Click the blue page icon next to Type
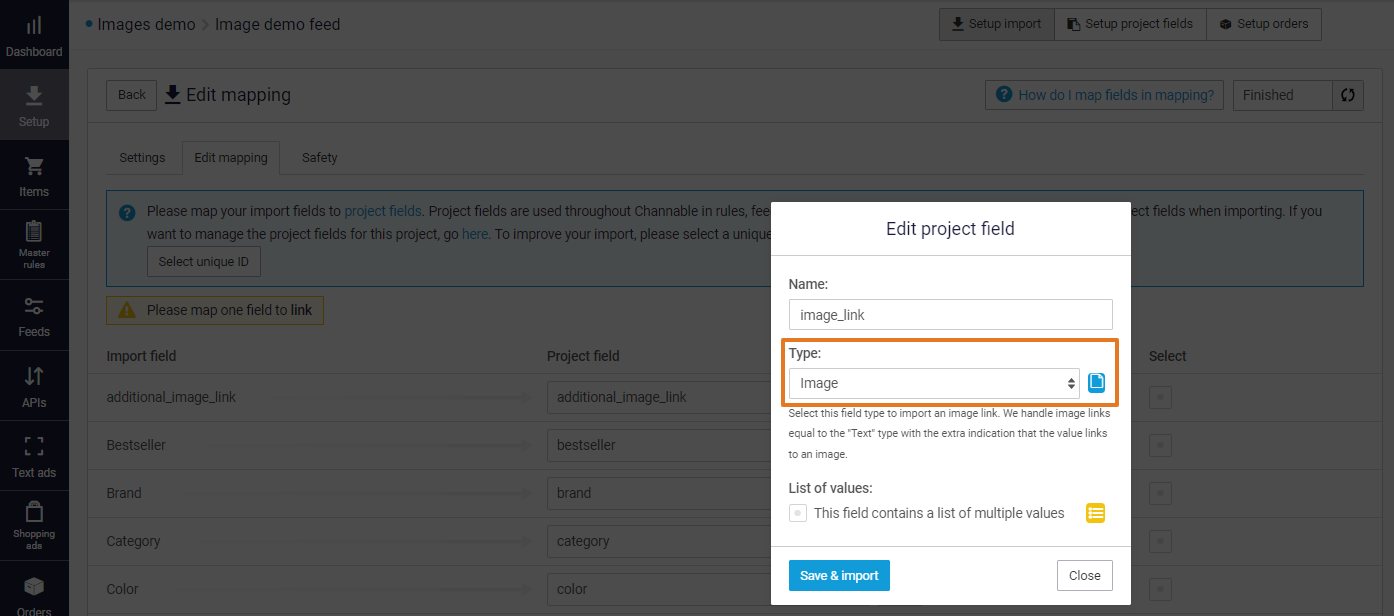 (x=1096, y=381)
